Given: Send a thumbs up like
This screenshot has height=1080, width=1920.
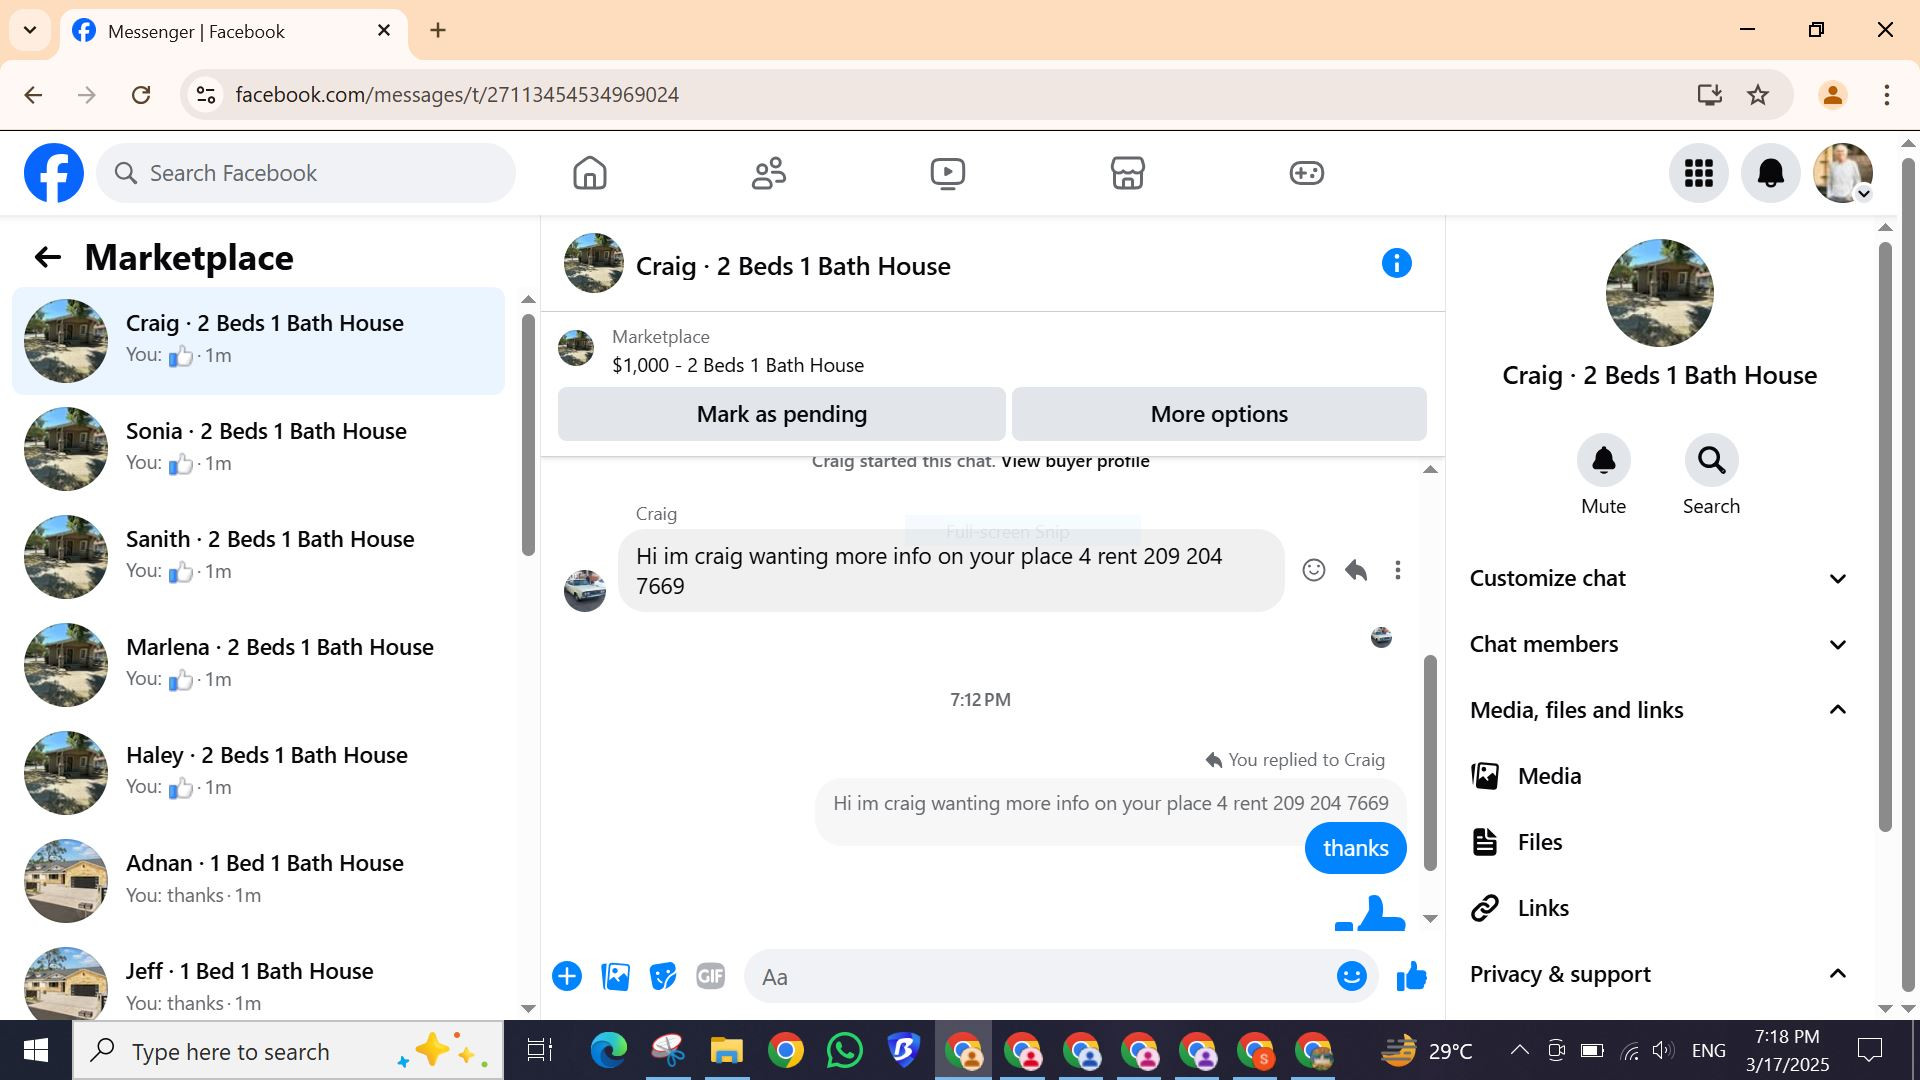Looking at the screenshot, I should click(x=1412, y=976).
